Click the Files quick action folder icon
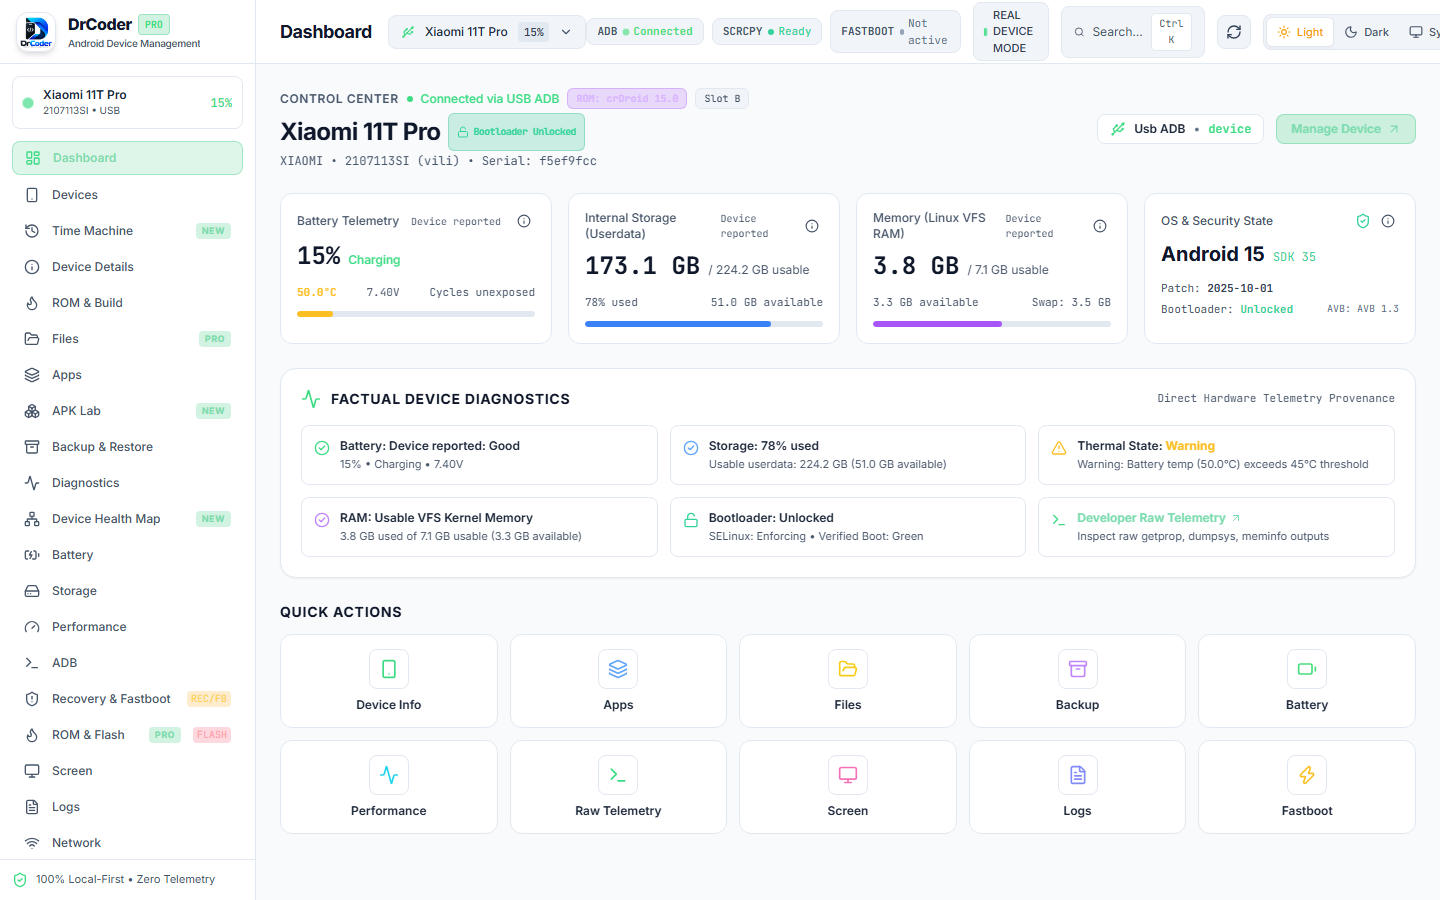This screenshot has height=900, width=1440. [x=848, y=669]
